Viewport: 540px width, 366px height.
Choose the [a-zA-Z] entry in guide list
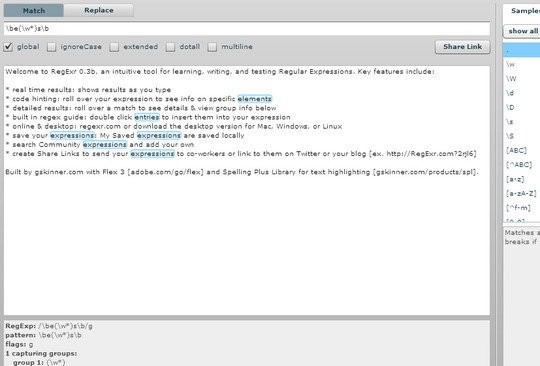point(521,194)
